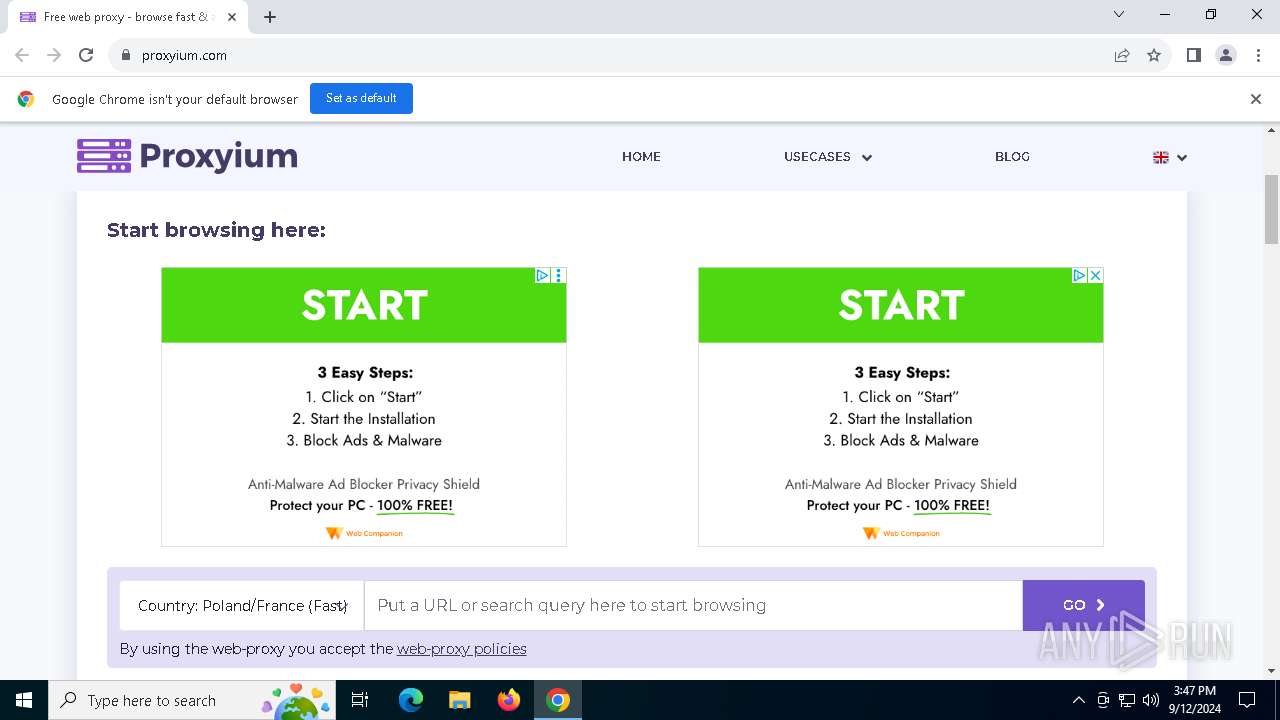
Task: Open a new tab with the plus icon
Action: [270, 17]
